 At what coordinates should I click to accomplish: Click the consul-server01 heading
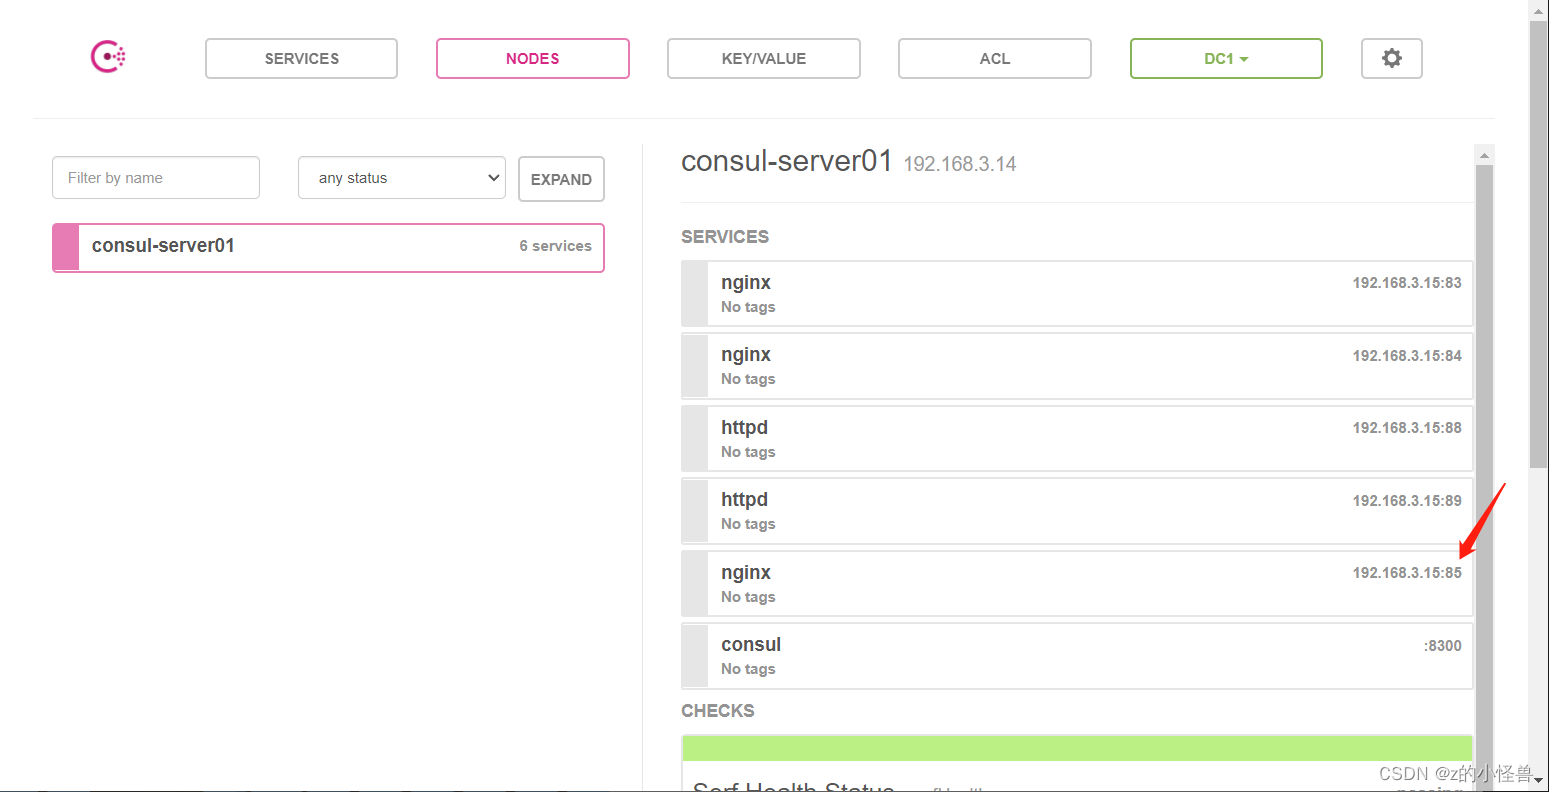click(786, 161)
